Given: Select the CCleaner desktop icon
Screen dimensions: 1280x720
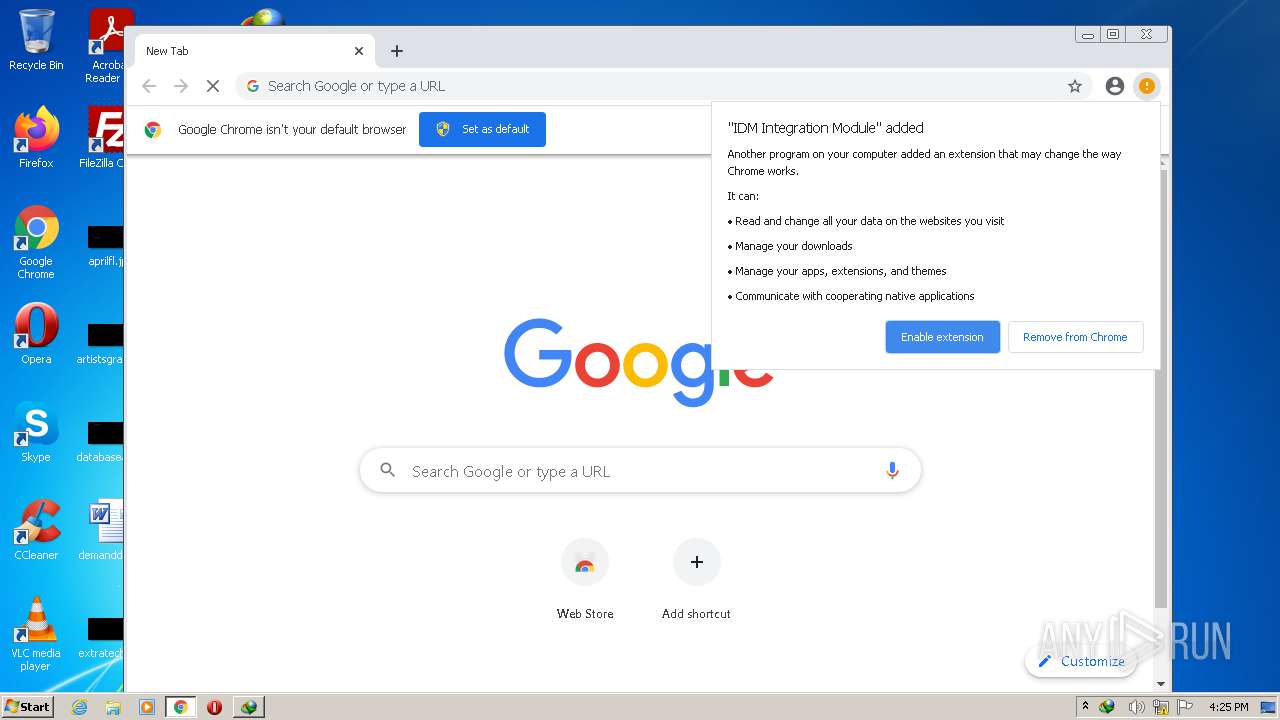Looking at the screenshot, I should tap(36, 529).
